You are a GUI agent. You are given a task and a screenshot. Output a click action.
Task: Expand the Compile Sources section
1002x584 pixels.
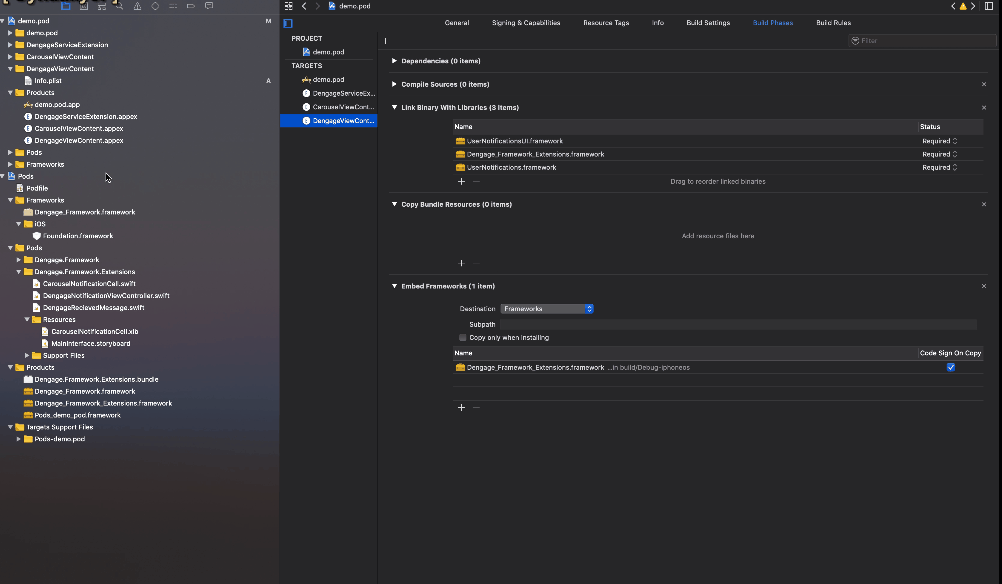click(x=394, y=84)
